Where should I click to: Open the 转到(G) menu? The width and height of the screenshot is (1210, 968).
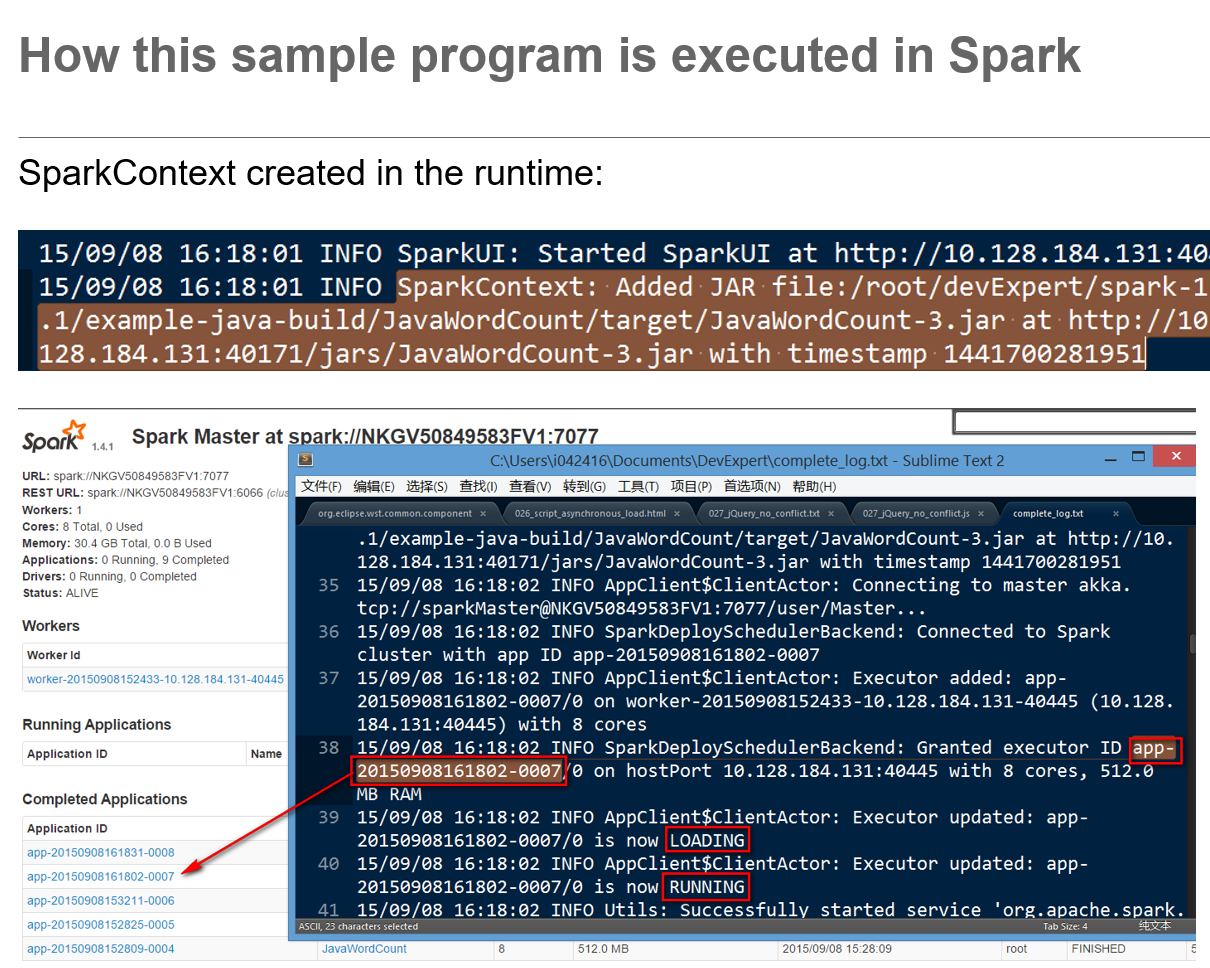[x=584, y=486]
